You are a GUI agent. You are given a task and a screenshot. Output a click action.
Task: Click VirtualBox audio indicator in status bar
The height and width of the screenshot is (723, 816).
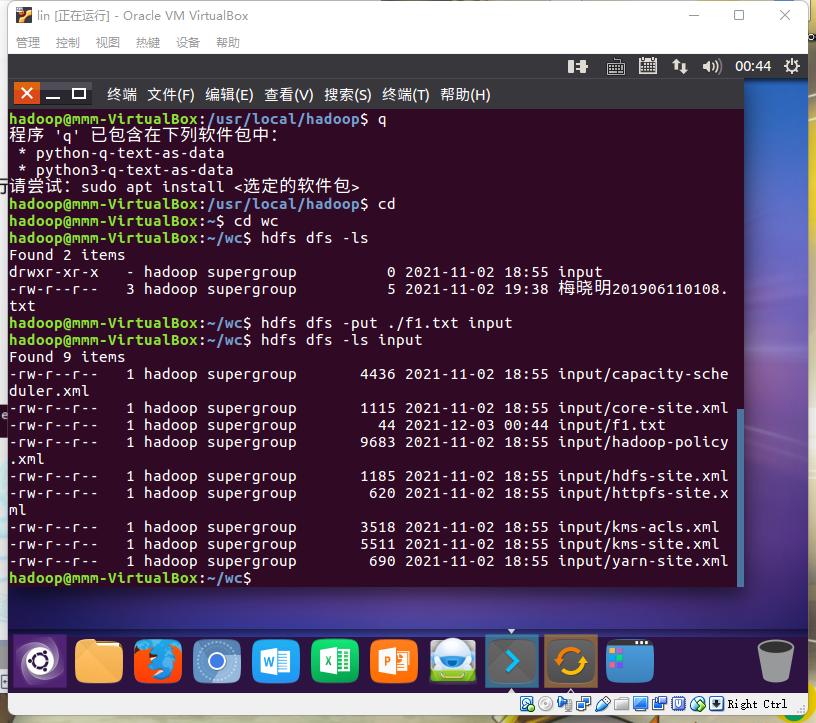tap(564, 704)
